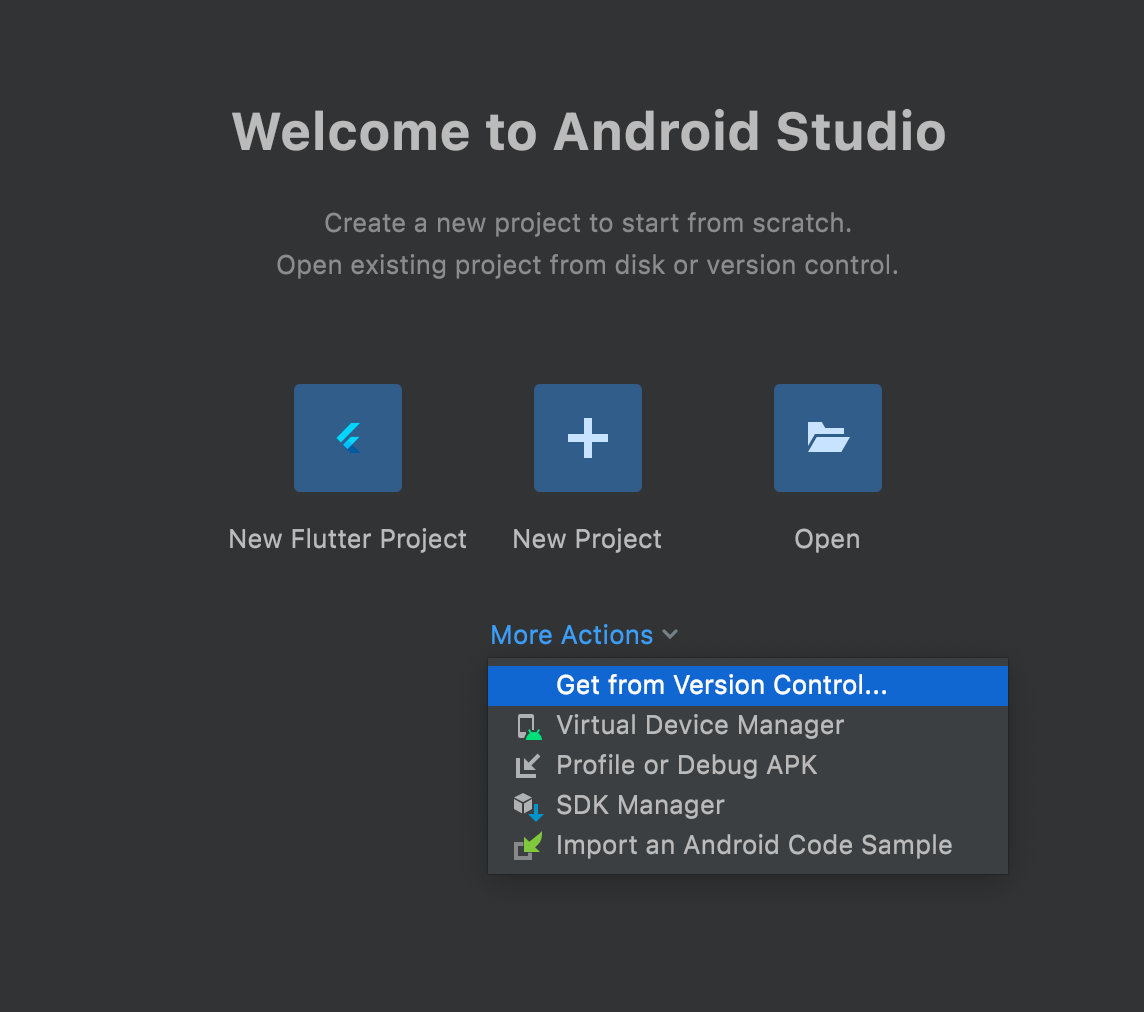This screenshot has width=1144, height=1012.
Task: Click the SDK Manager box icon
Action: (527, 807)
